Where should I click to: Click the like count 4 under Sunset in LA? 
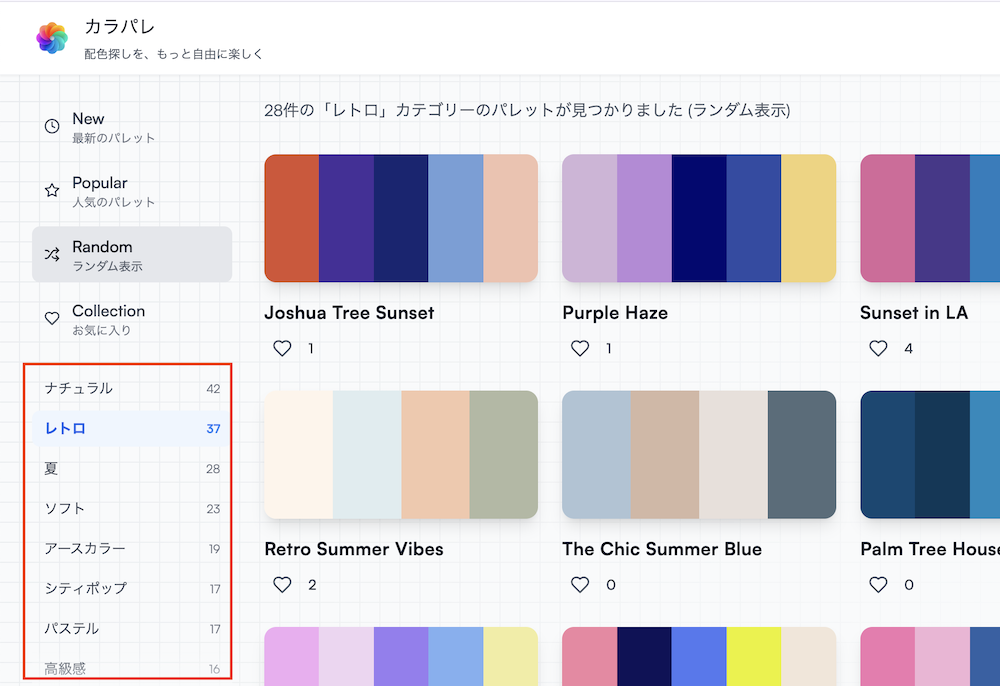pos(908,349)
